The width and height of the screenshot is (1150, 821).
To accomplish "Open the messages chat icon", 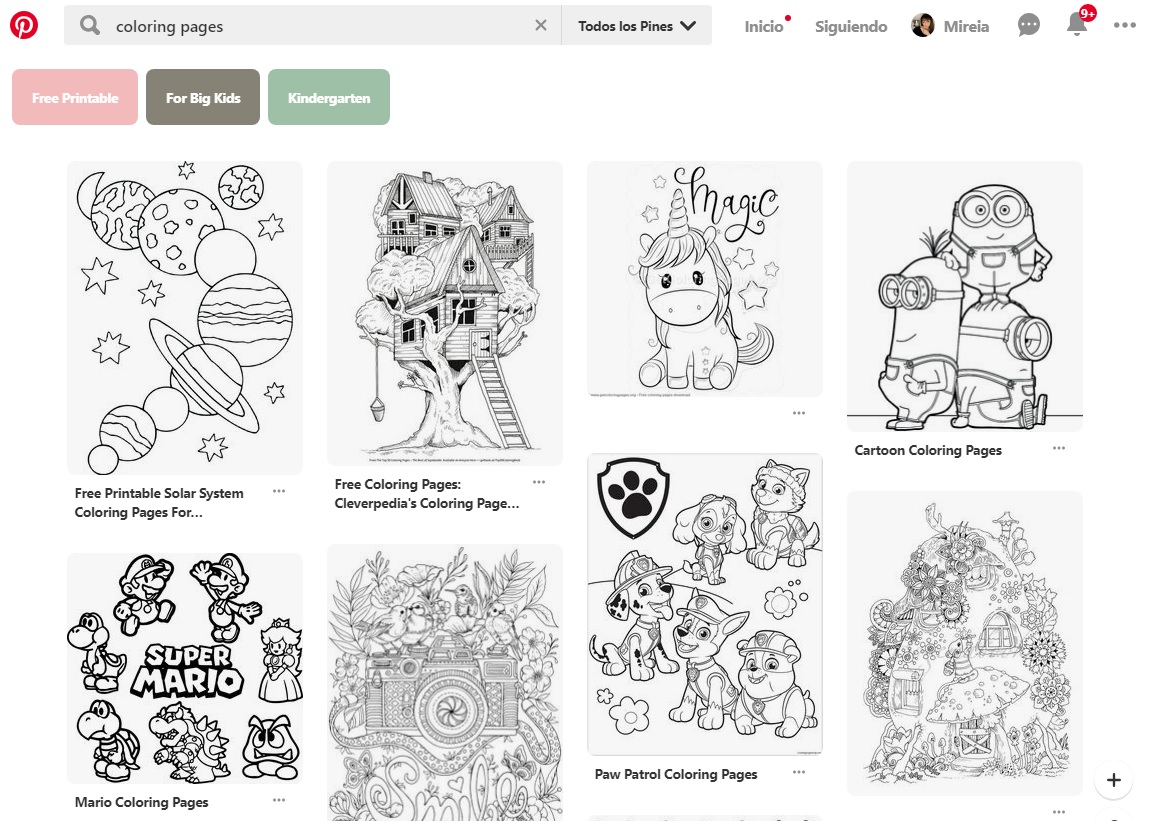I will coord(1028,25).
